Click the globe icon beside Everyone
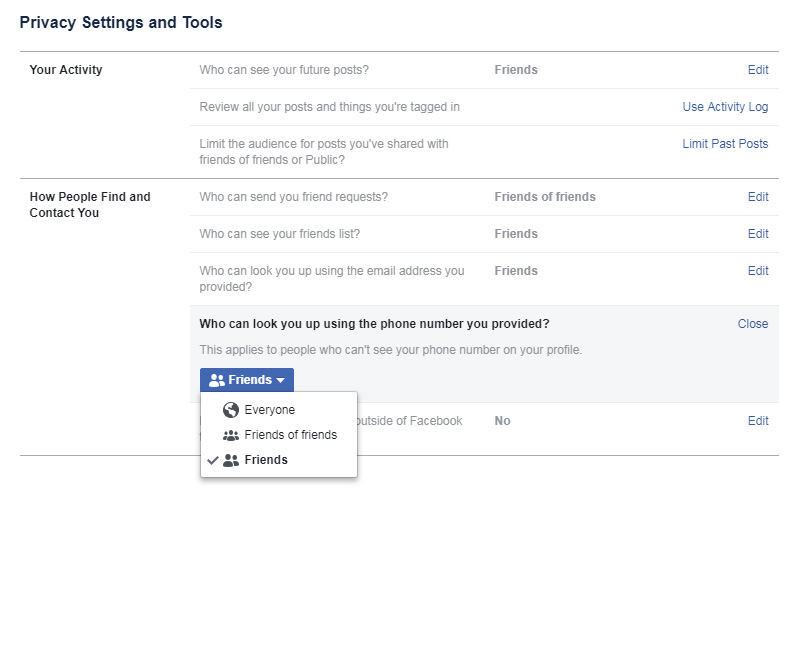This screenshot has width=798, height=657. tap(231, 410)
